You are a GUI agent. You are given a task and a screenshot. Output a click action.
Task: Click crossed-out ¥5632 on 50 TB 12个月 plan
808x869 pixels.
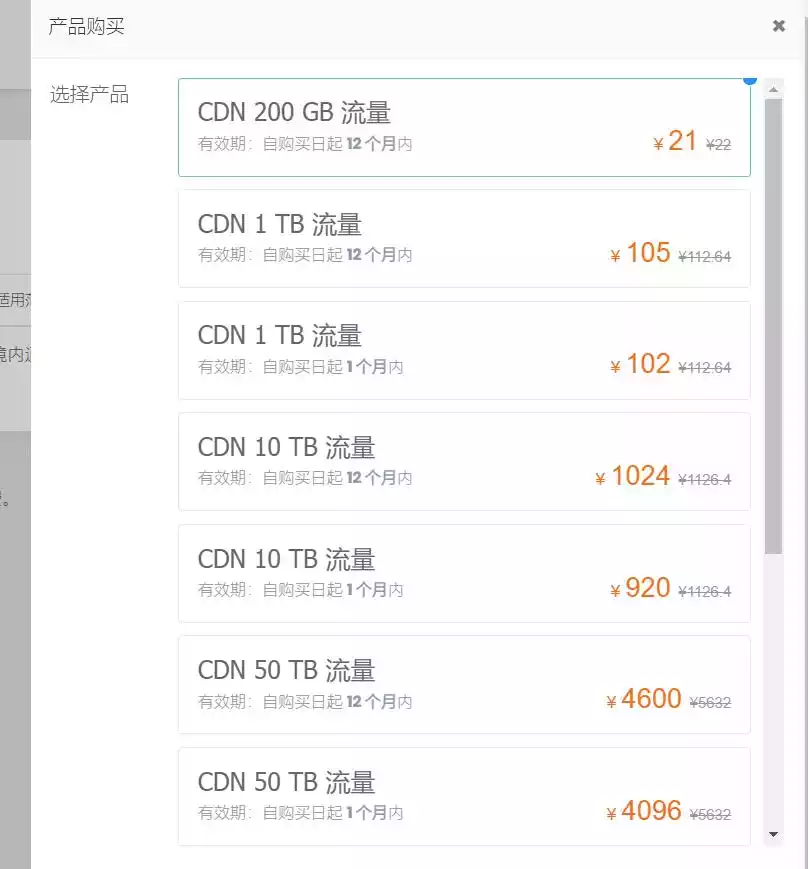pos(710,702)
